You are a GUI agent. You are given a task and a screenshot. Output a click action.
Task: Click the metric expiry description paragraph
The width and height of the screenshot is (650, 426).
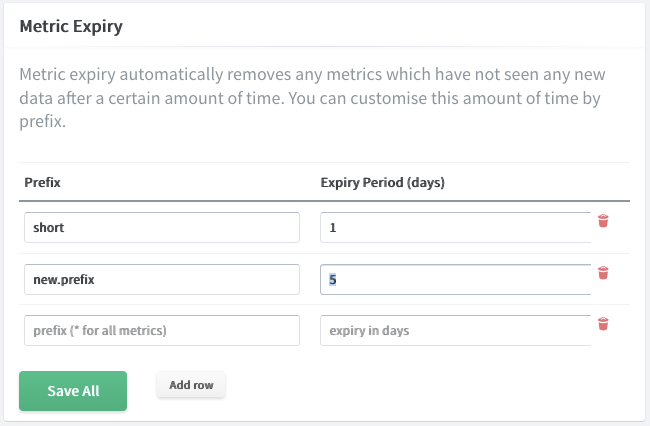click(312, 98)
